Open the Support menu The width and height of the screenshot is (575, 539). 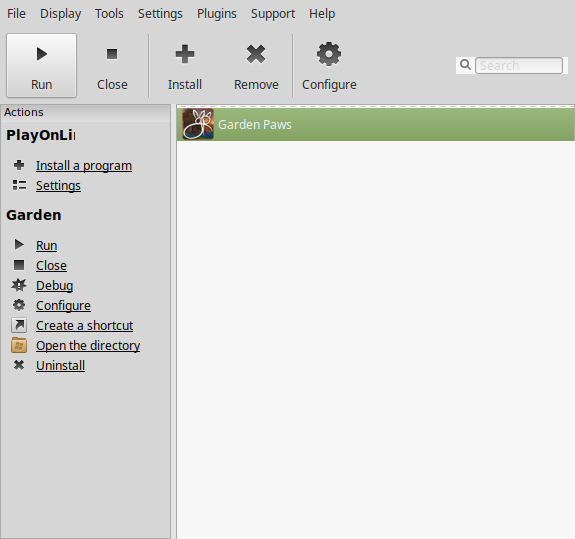click(273, 14)
